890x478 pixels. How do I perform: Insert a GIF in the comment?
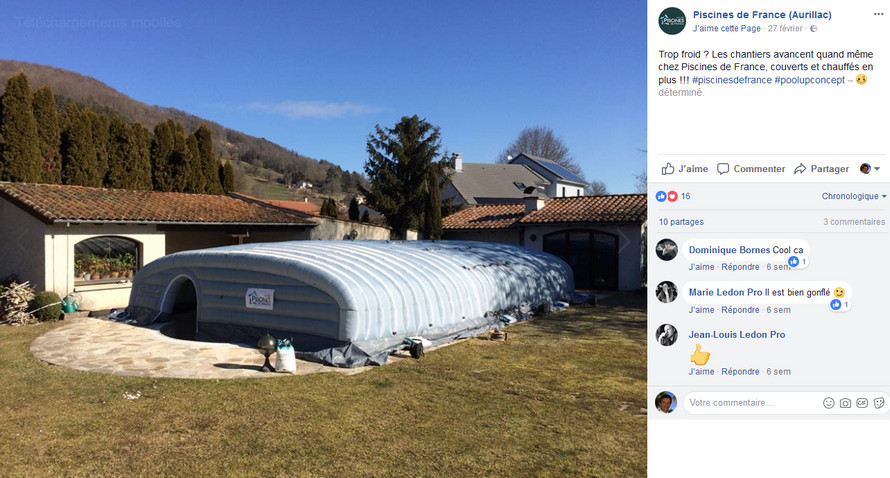coord(862,402)
